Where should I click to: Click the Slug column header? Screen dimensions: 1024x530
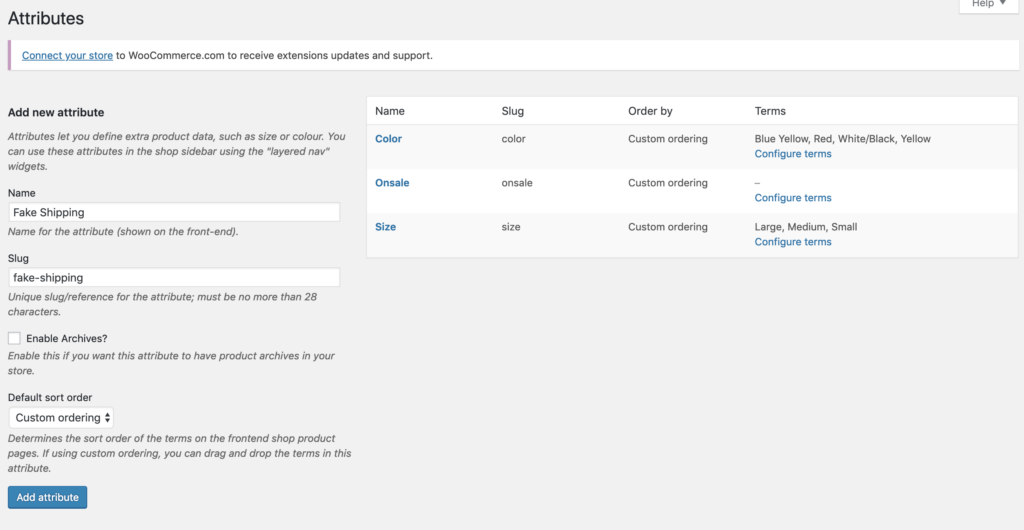coord(512,111)
